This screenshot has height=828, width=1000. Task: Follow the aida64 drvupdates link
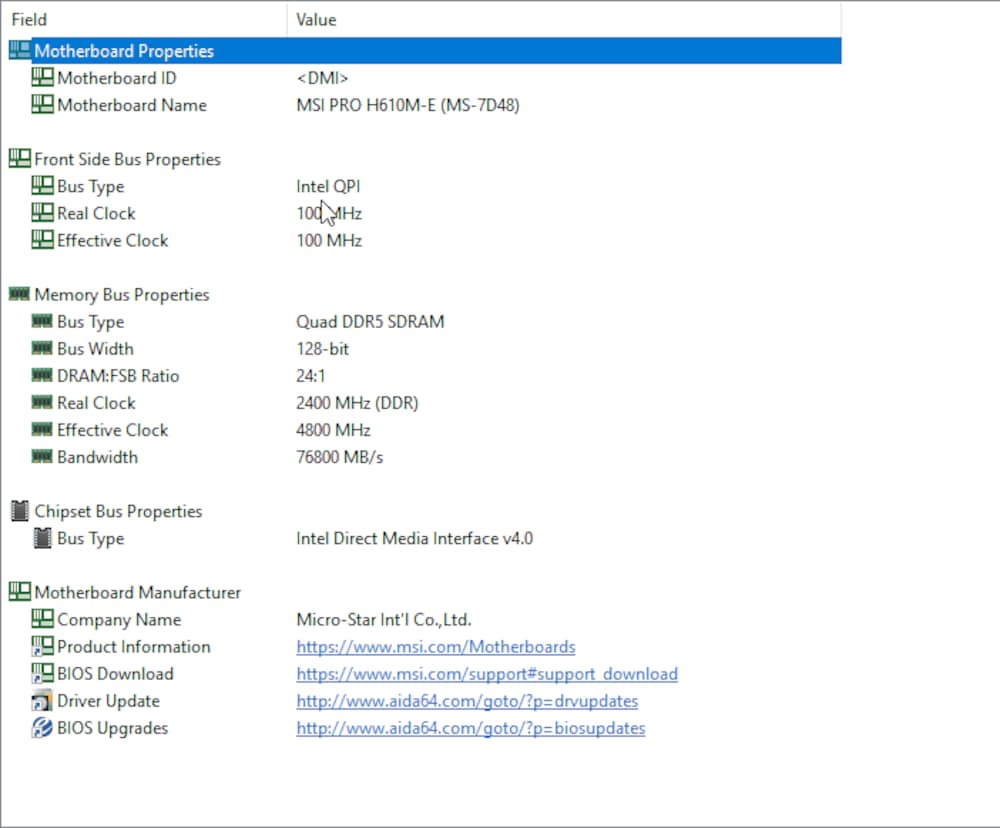[467, 701]
